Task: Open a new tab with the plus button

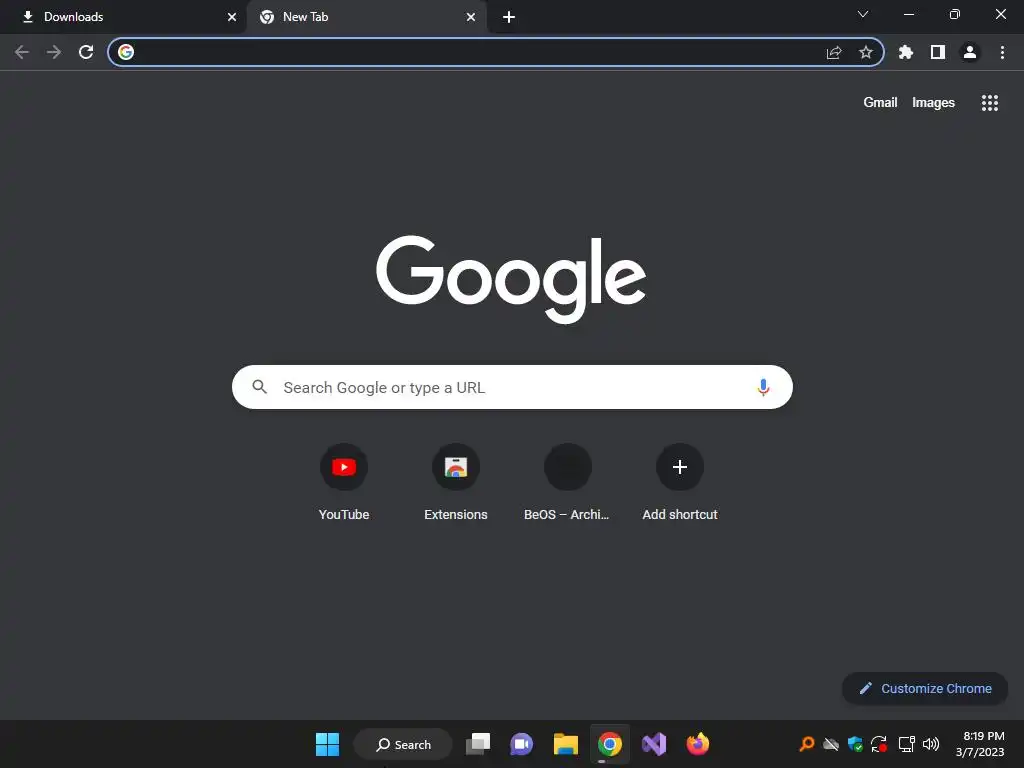Action: 509,17
